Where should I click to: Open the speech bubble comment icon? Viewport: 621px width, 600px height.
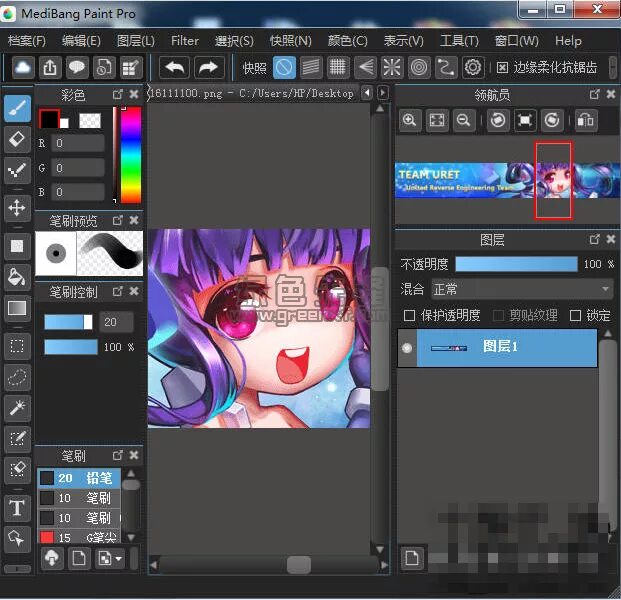click(x=77, y=68)
